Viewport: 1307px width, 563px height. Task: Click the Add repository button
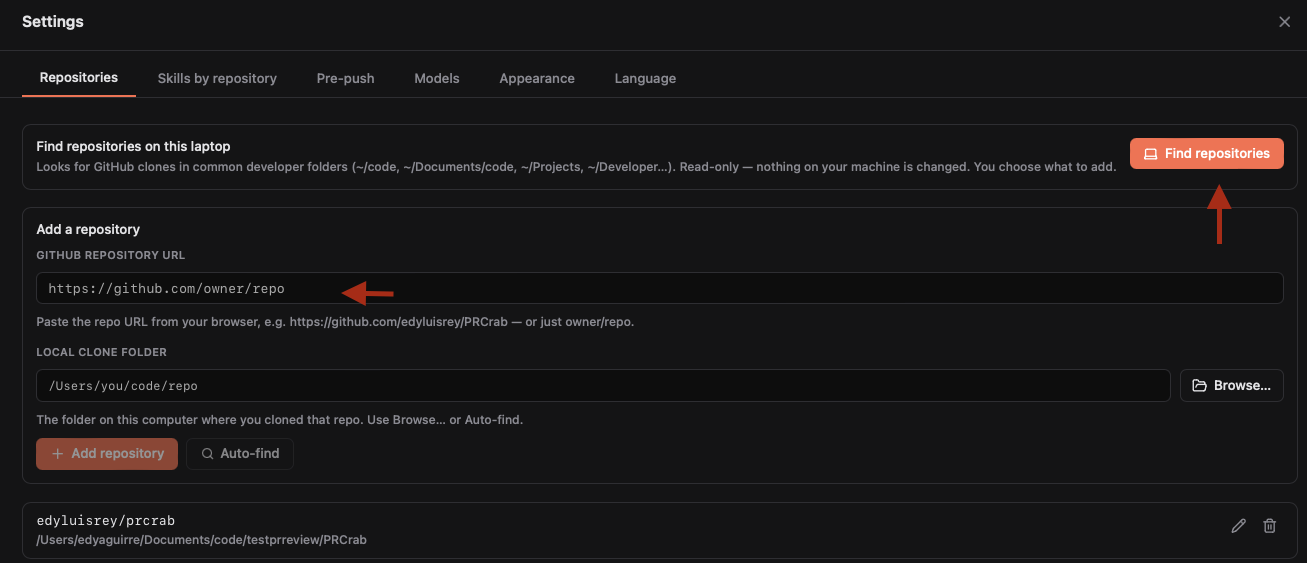pyautogui.click(x=107, y=453)
